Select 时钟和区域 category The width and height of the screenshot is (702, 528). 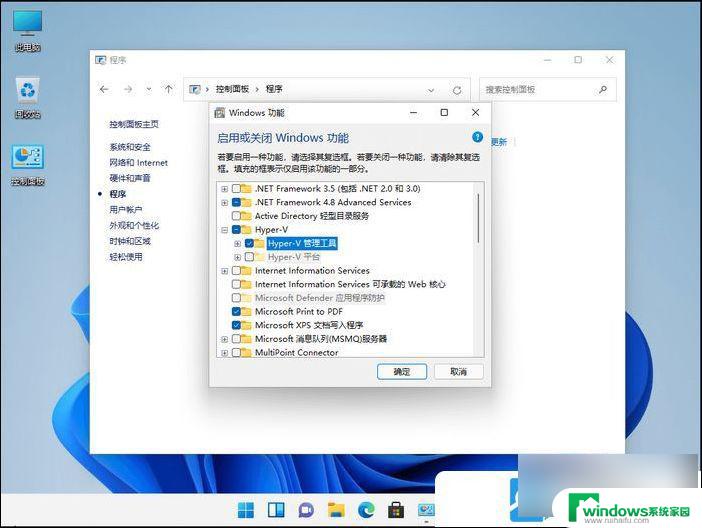[x=130, y=241]
